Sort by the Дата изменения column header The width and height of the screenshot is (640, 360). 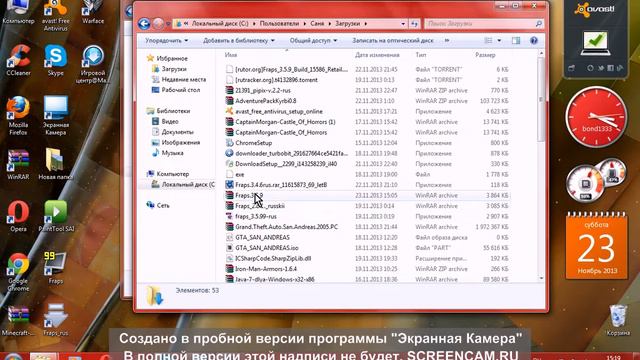pos(377,55)
